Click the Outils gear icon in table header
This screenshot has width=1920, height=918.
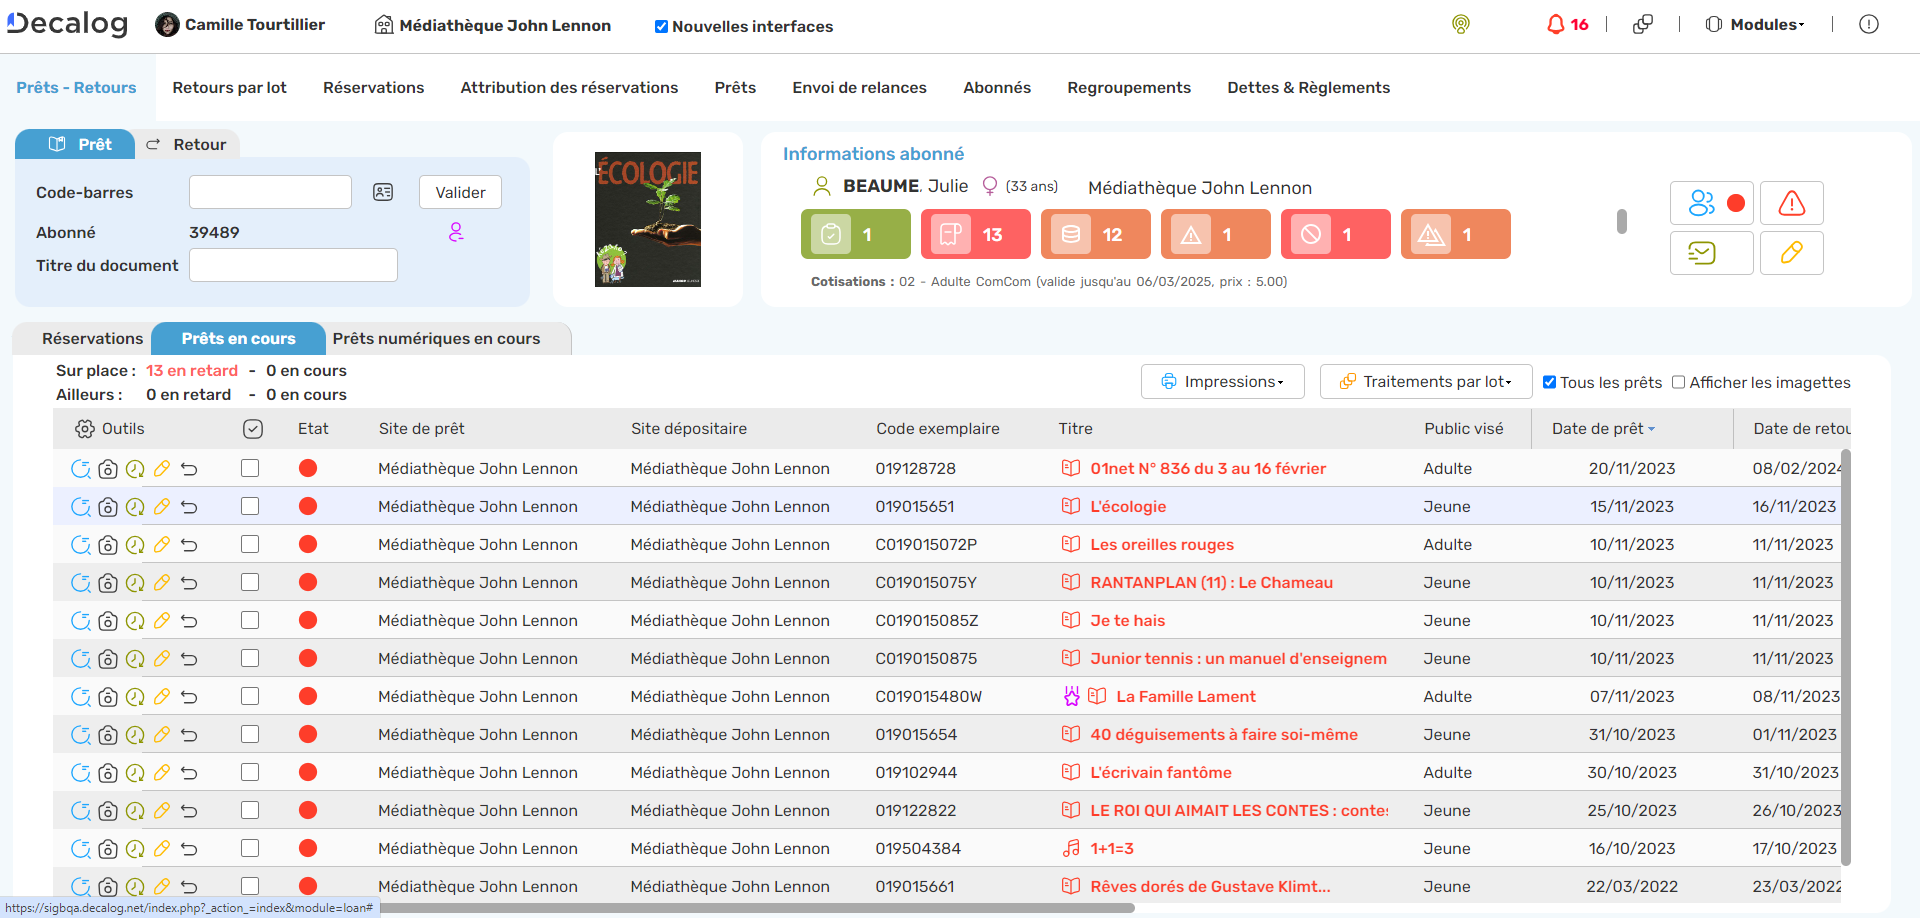pos(84,428)
